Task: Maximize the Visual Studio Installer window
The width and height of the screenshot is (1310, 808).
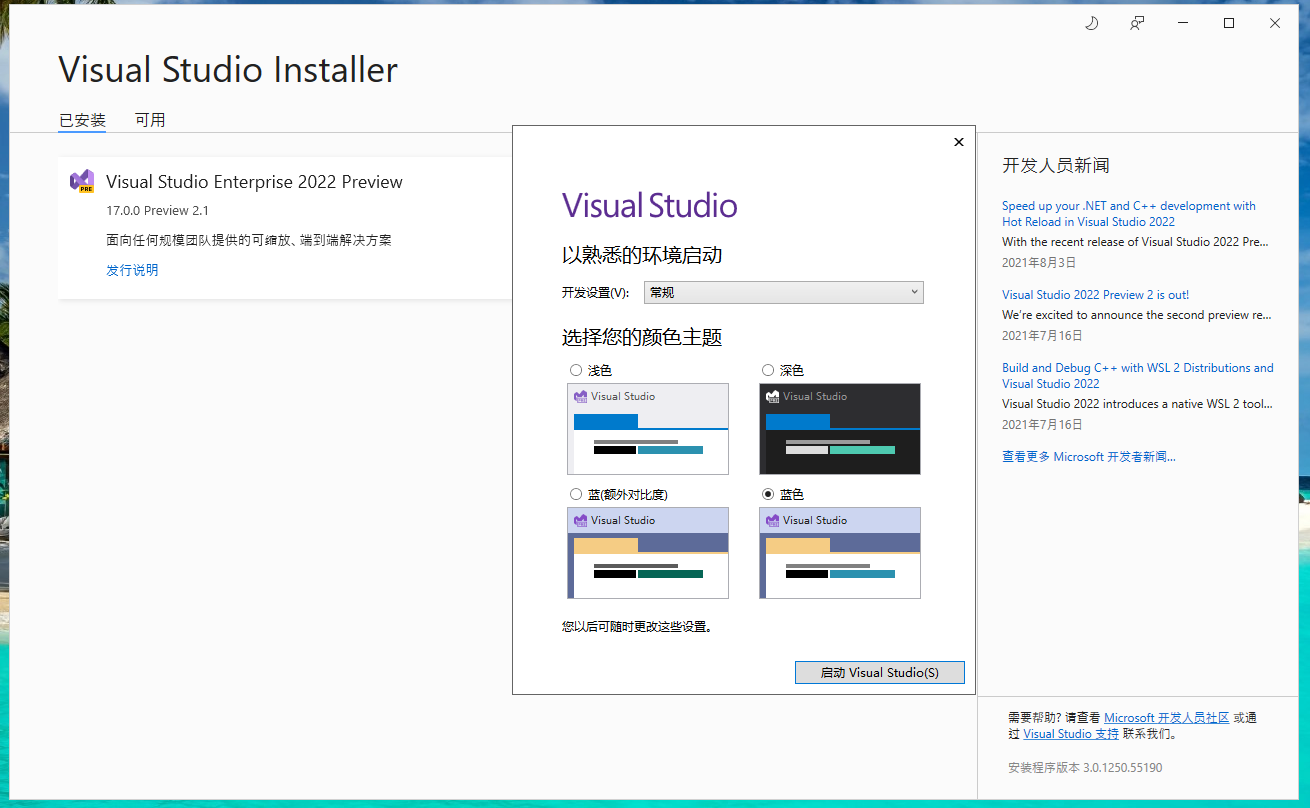Action: (x=1229, y=23)
